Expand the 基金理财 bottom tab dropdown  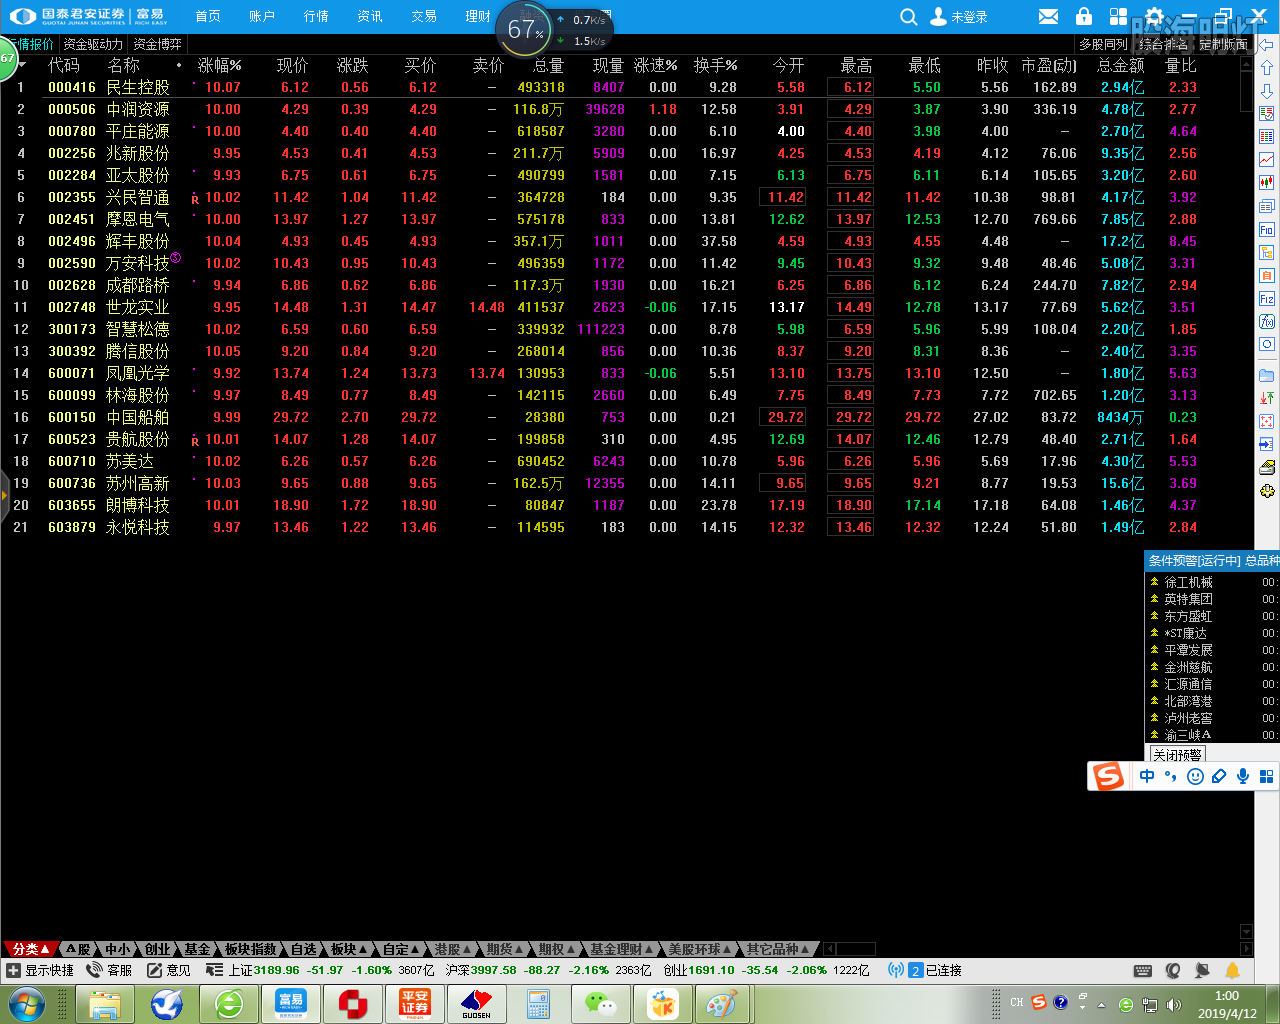click(621, 949)
